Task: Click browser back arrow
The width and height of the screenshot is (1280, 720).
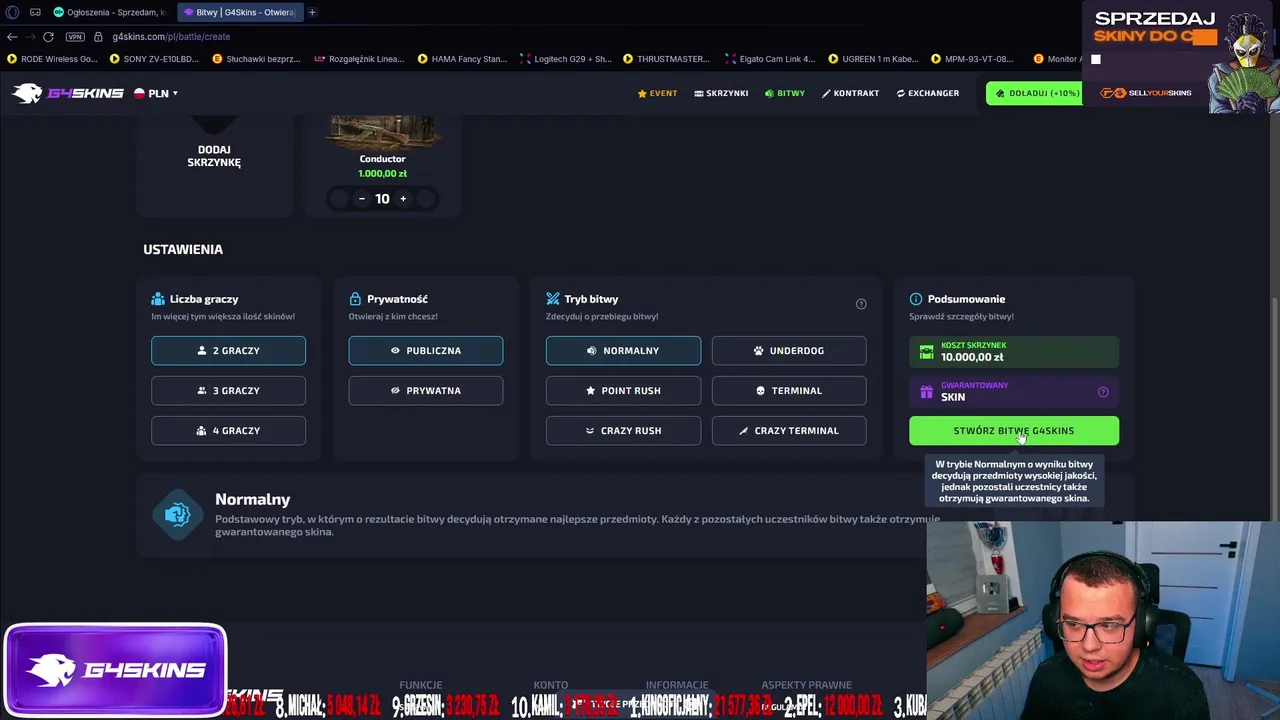Action: [12, 37]
